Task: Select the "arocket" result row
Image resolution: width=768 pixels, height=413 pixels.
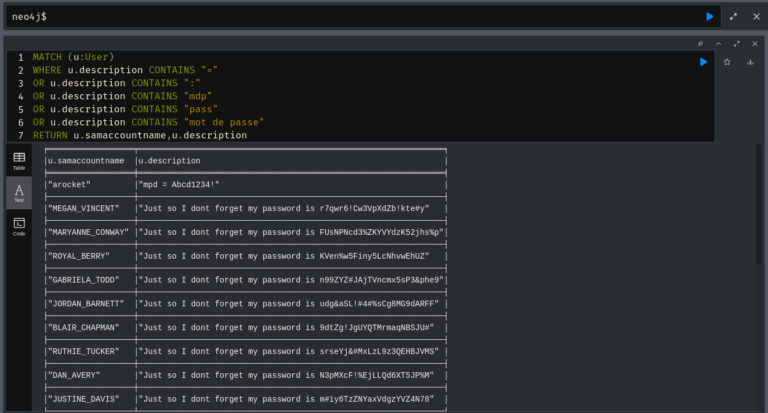Action: (x=69, y=185)
